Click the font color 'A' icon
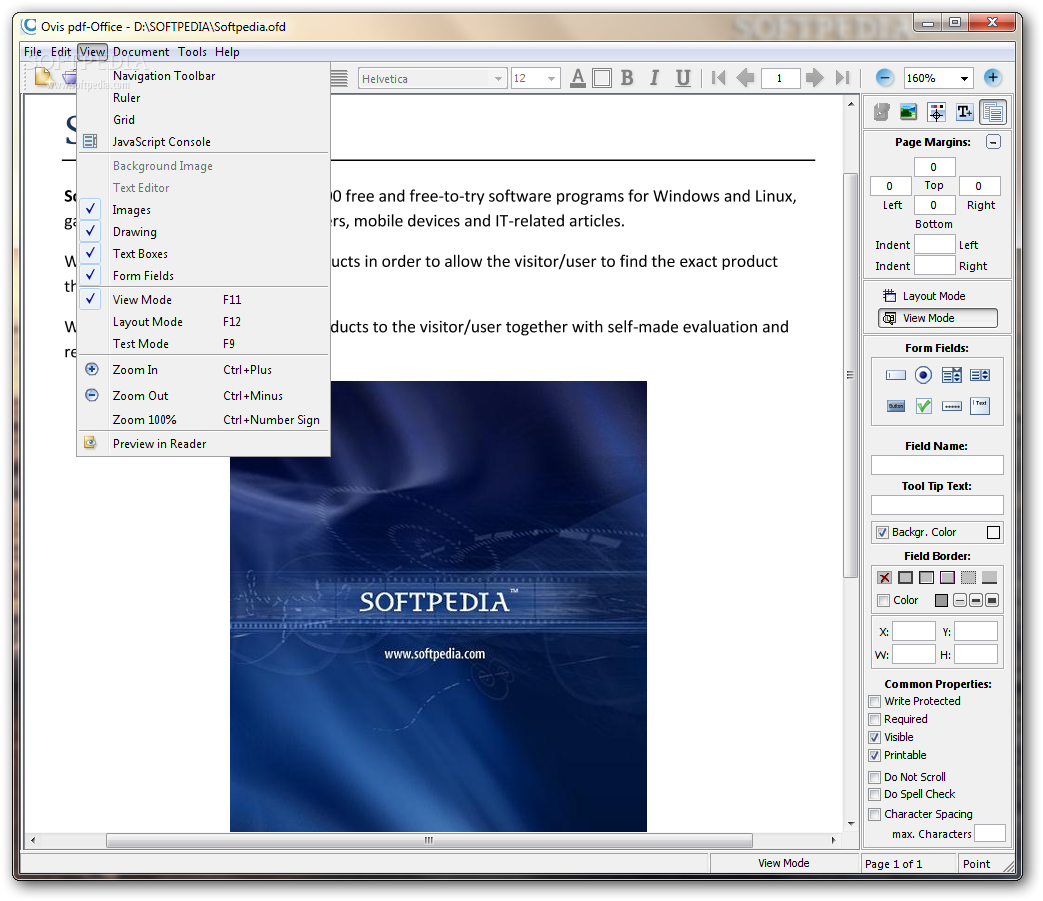This screenshot has height=901, width=1043. click(578, 78)
